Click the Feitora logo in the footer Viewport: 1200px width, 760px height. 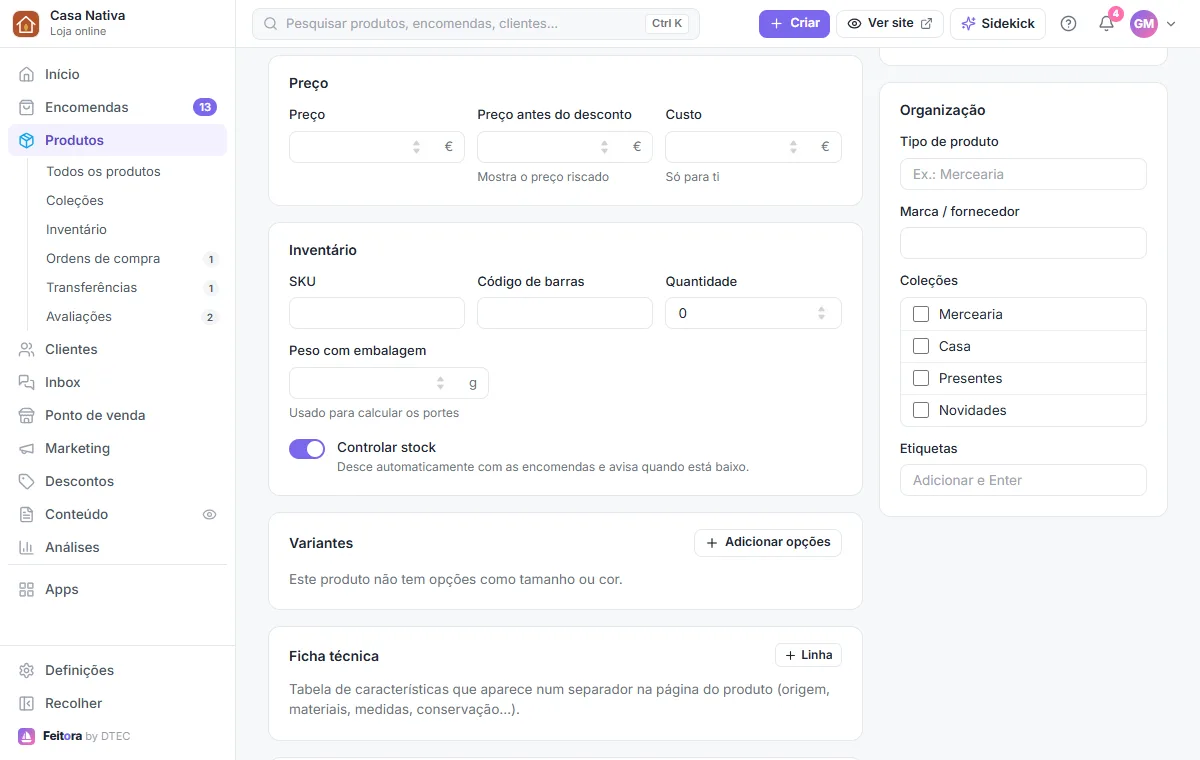[26, 736]
